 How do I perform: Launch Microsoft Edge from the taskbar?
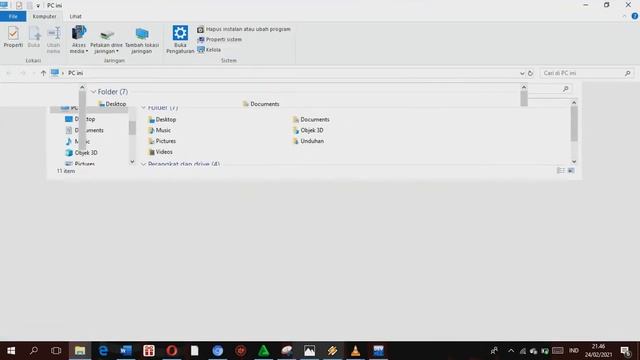pos(103,351)
